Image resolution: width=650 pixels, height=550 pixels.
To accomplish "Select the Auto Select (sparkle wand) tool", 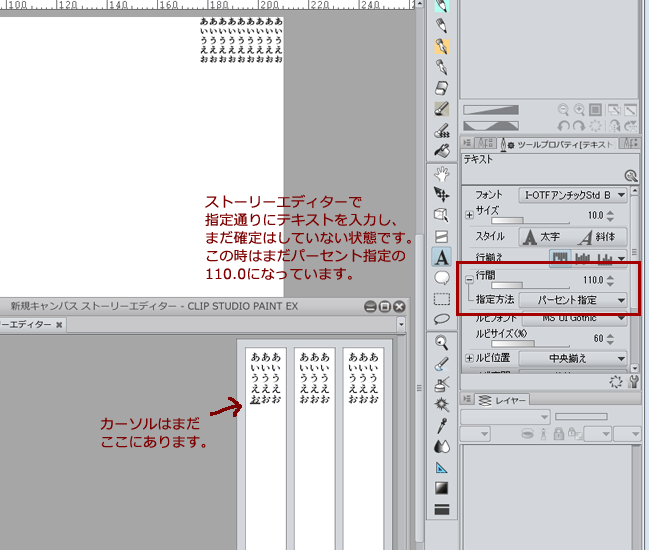I will (442, 404).
